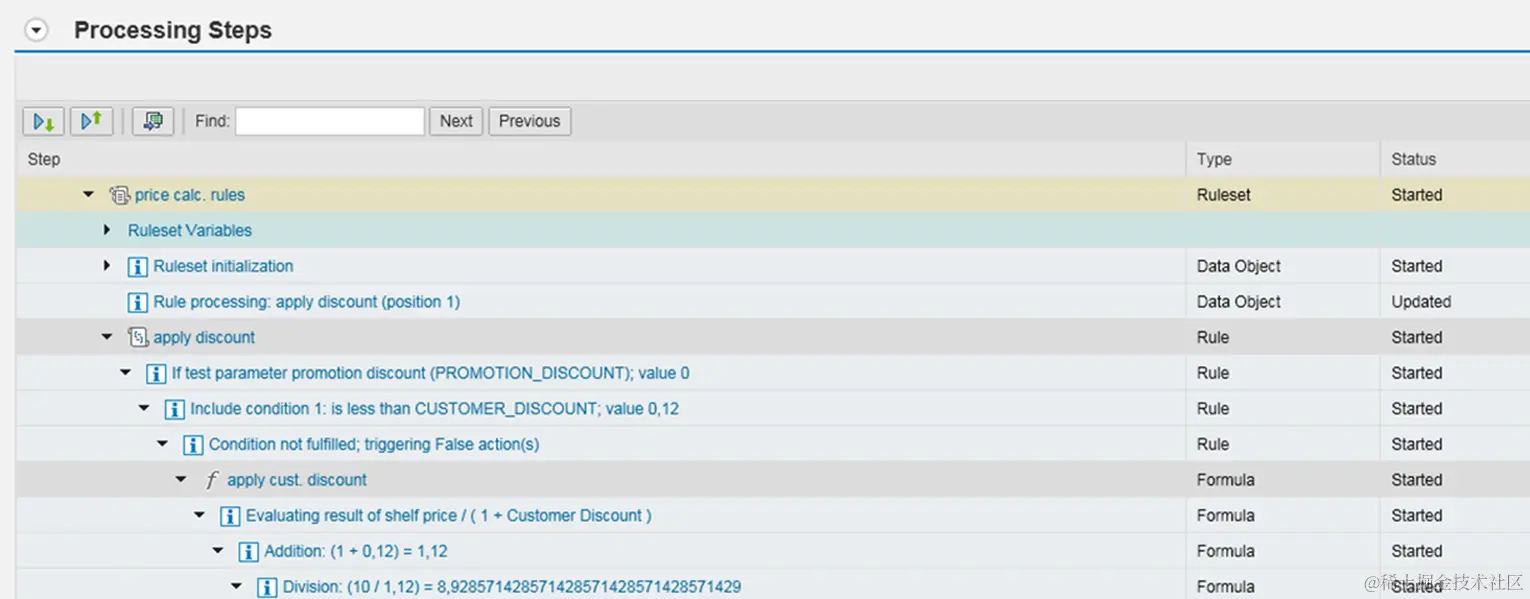
Task: Open the Ruleset Variables link
Action: tap(190, 230)
